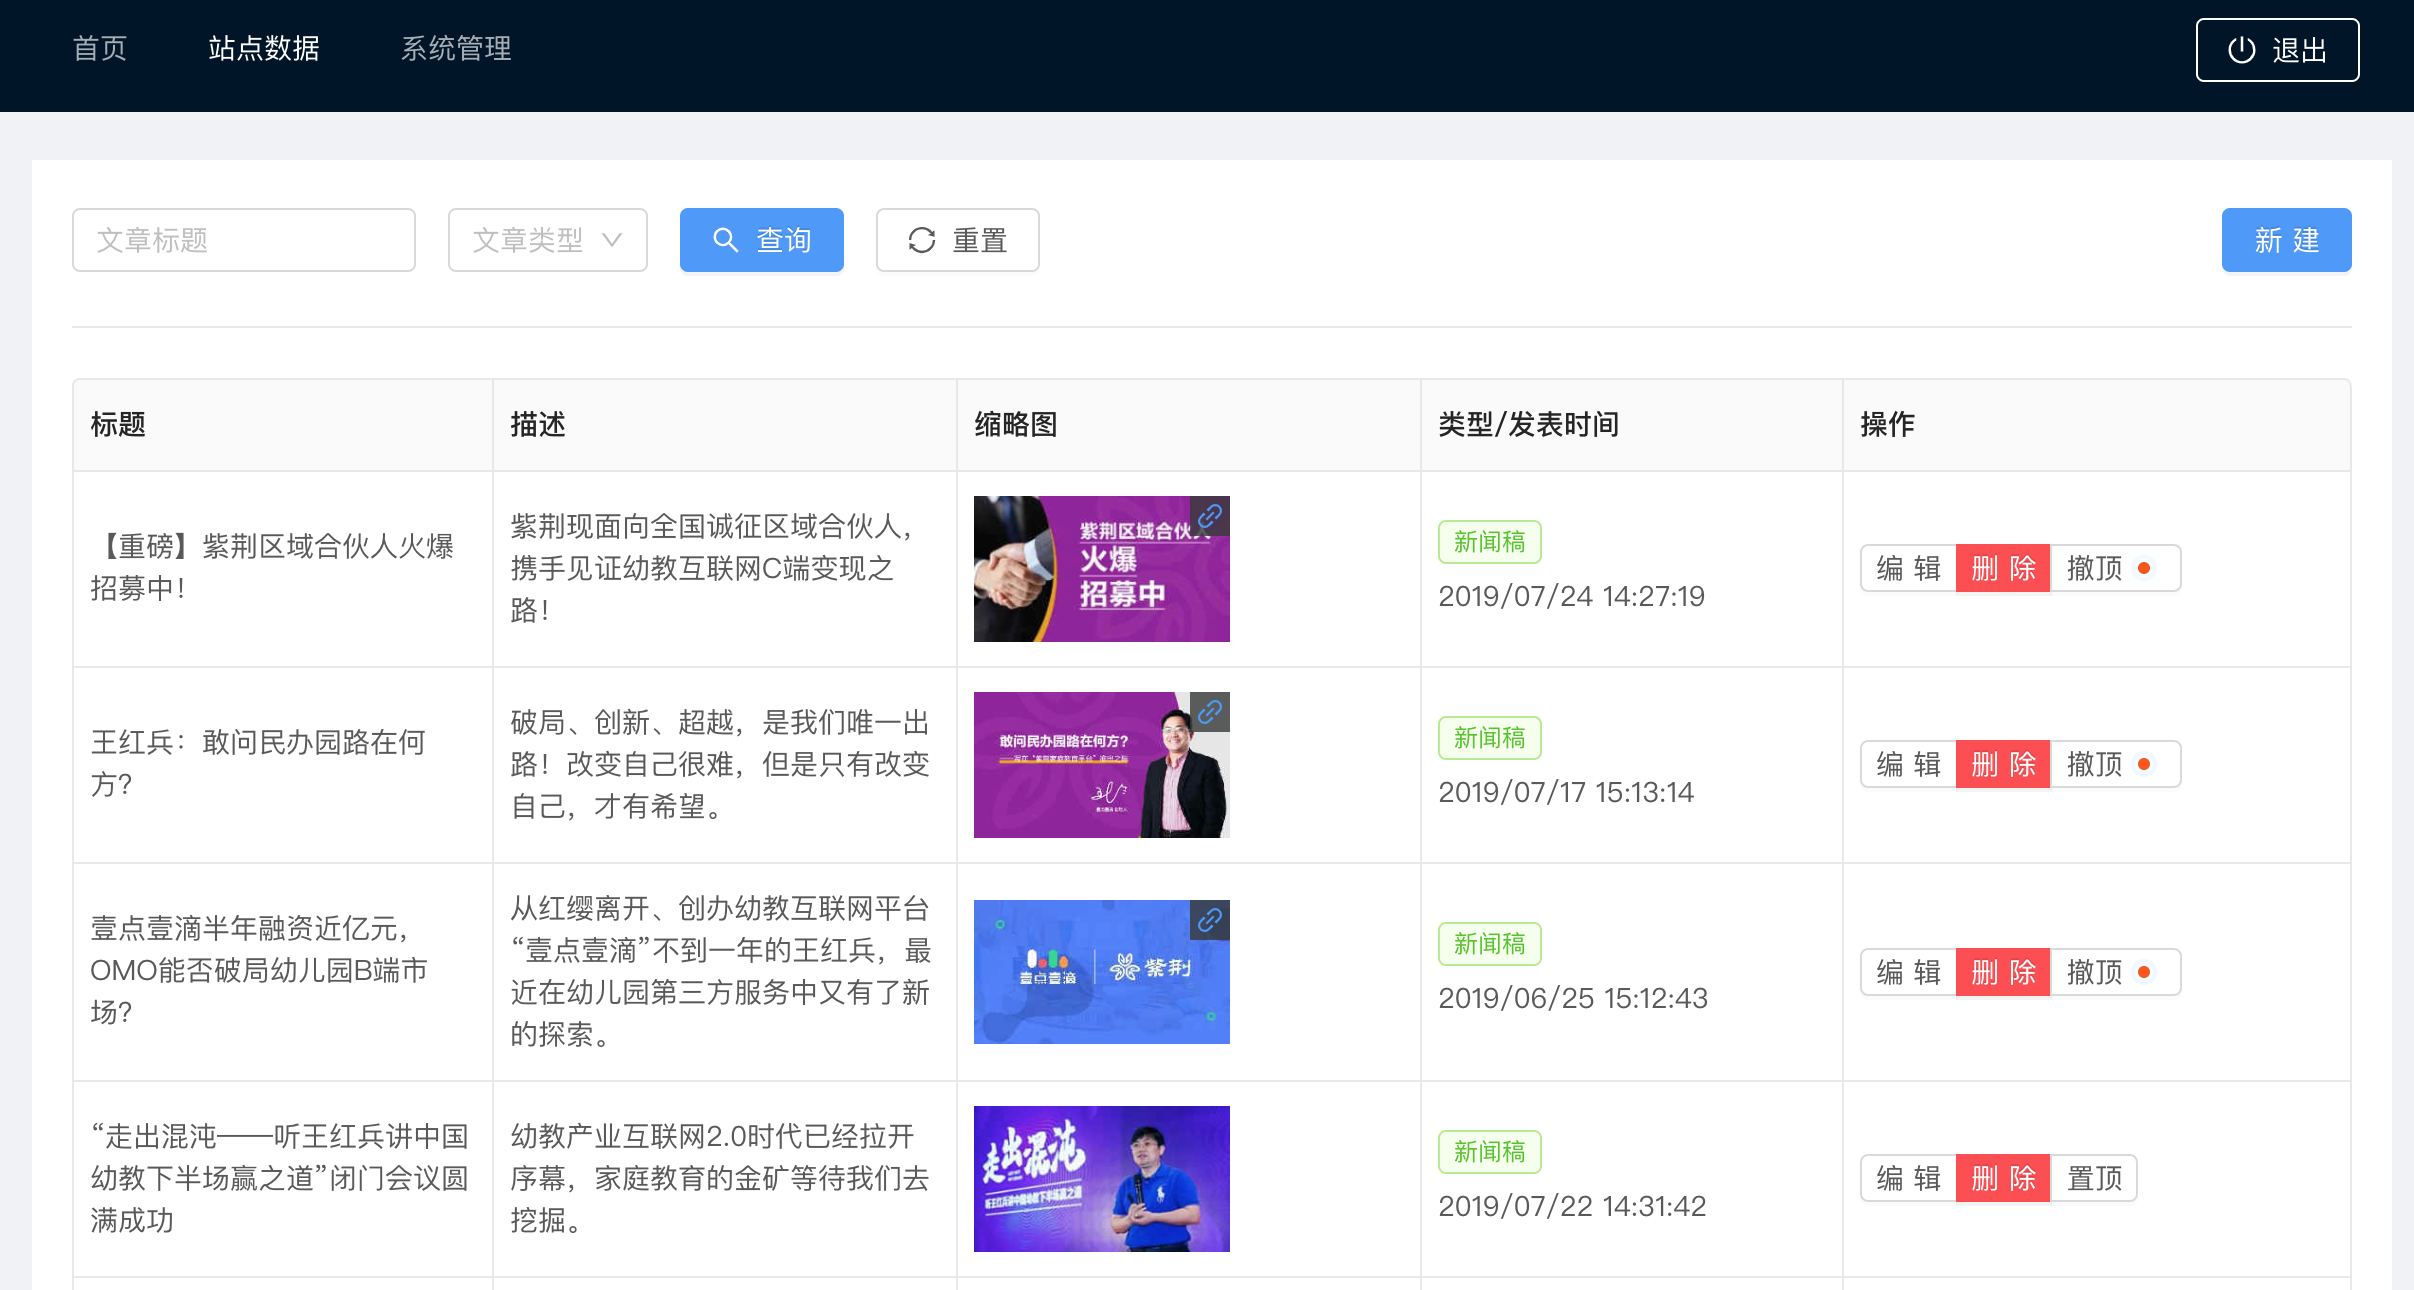Viewport: 2414px width, 1290px height.
Task: Click the magnifier icon in 查询 button
Action: coord(725,240)
